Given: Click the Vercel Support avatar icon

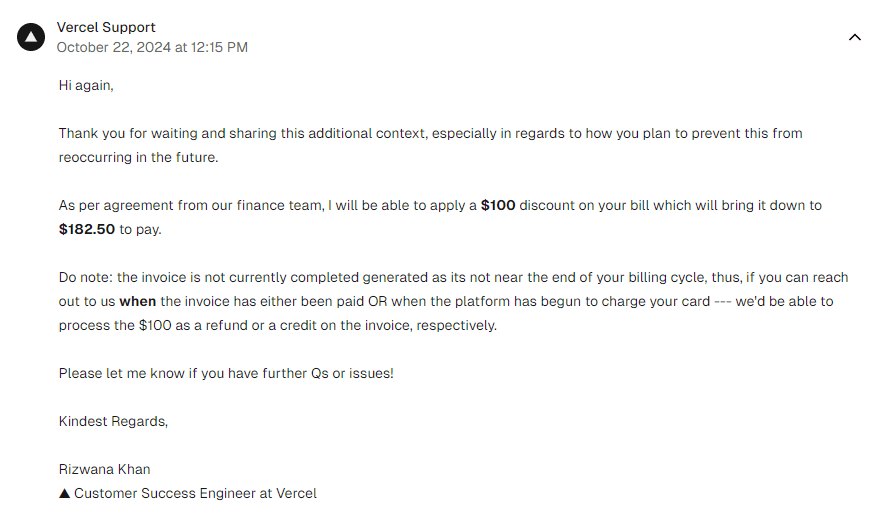Looking at the screenshot, I should point(31,37).
